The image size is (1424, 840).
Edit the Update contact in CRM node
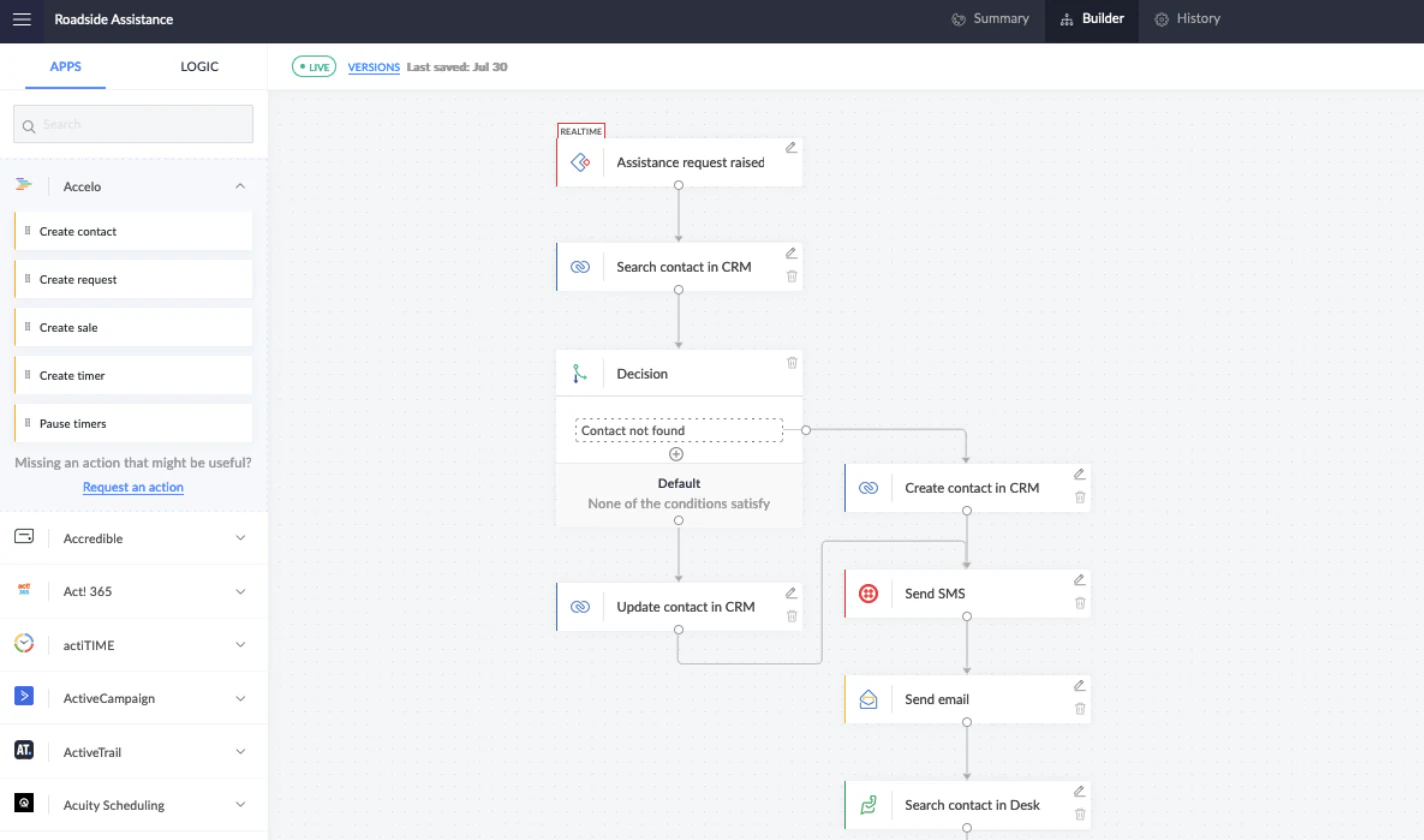click(x=791, y=593)
